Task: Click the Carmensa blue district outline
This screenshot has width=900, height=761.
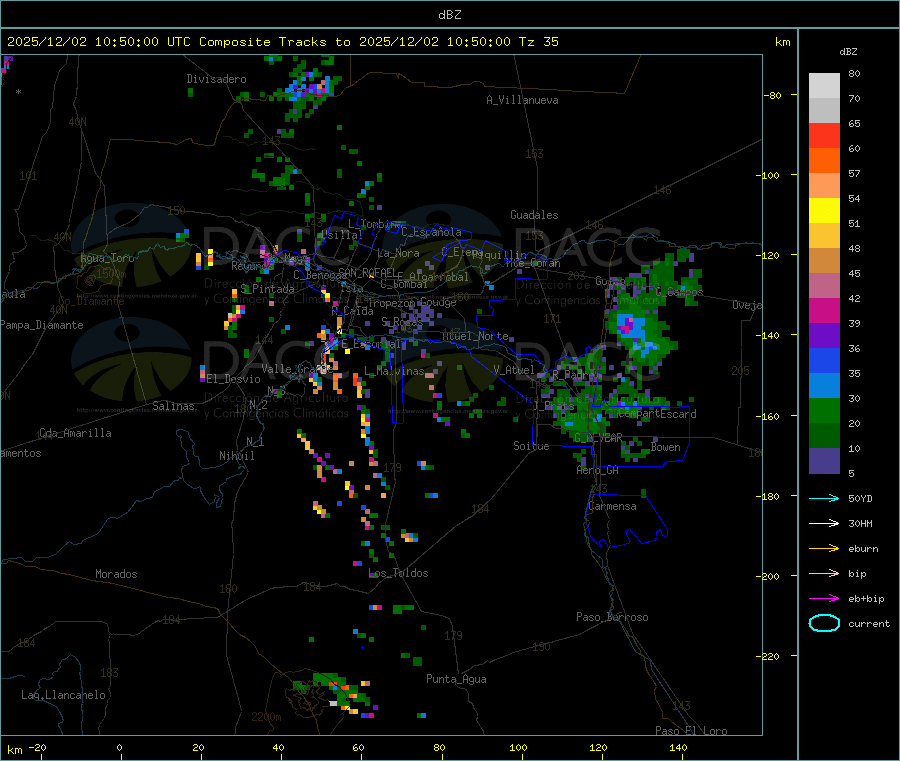Action: (x=626, y=519)
